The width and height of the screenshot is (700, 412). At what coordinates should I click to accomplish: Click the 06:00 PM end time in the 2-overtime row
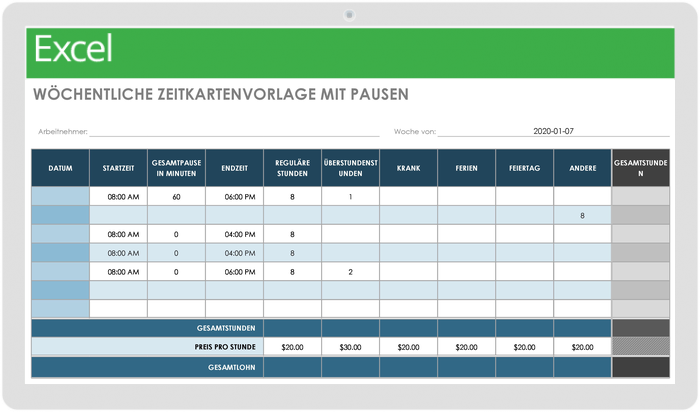coord(234,271)
